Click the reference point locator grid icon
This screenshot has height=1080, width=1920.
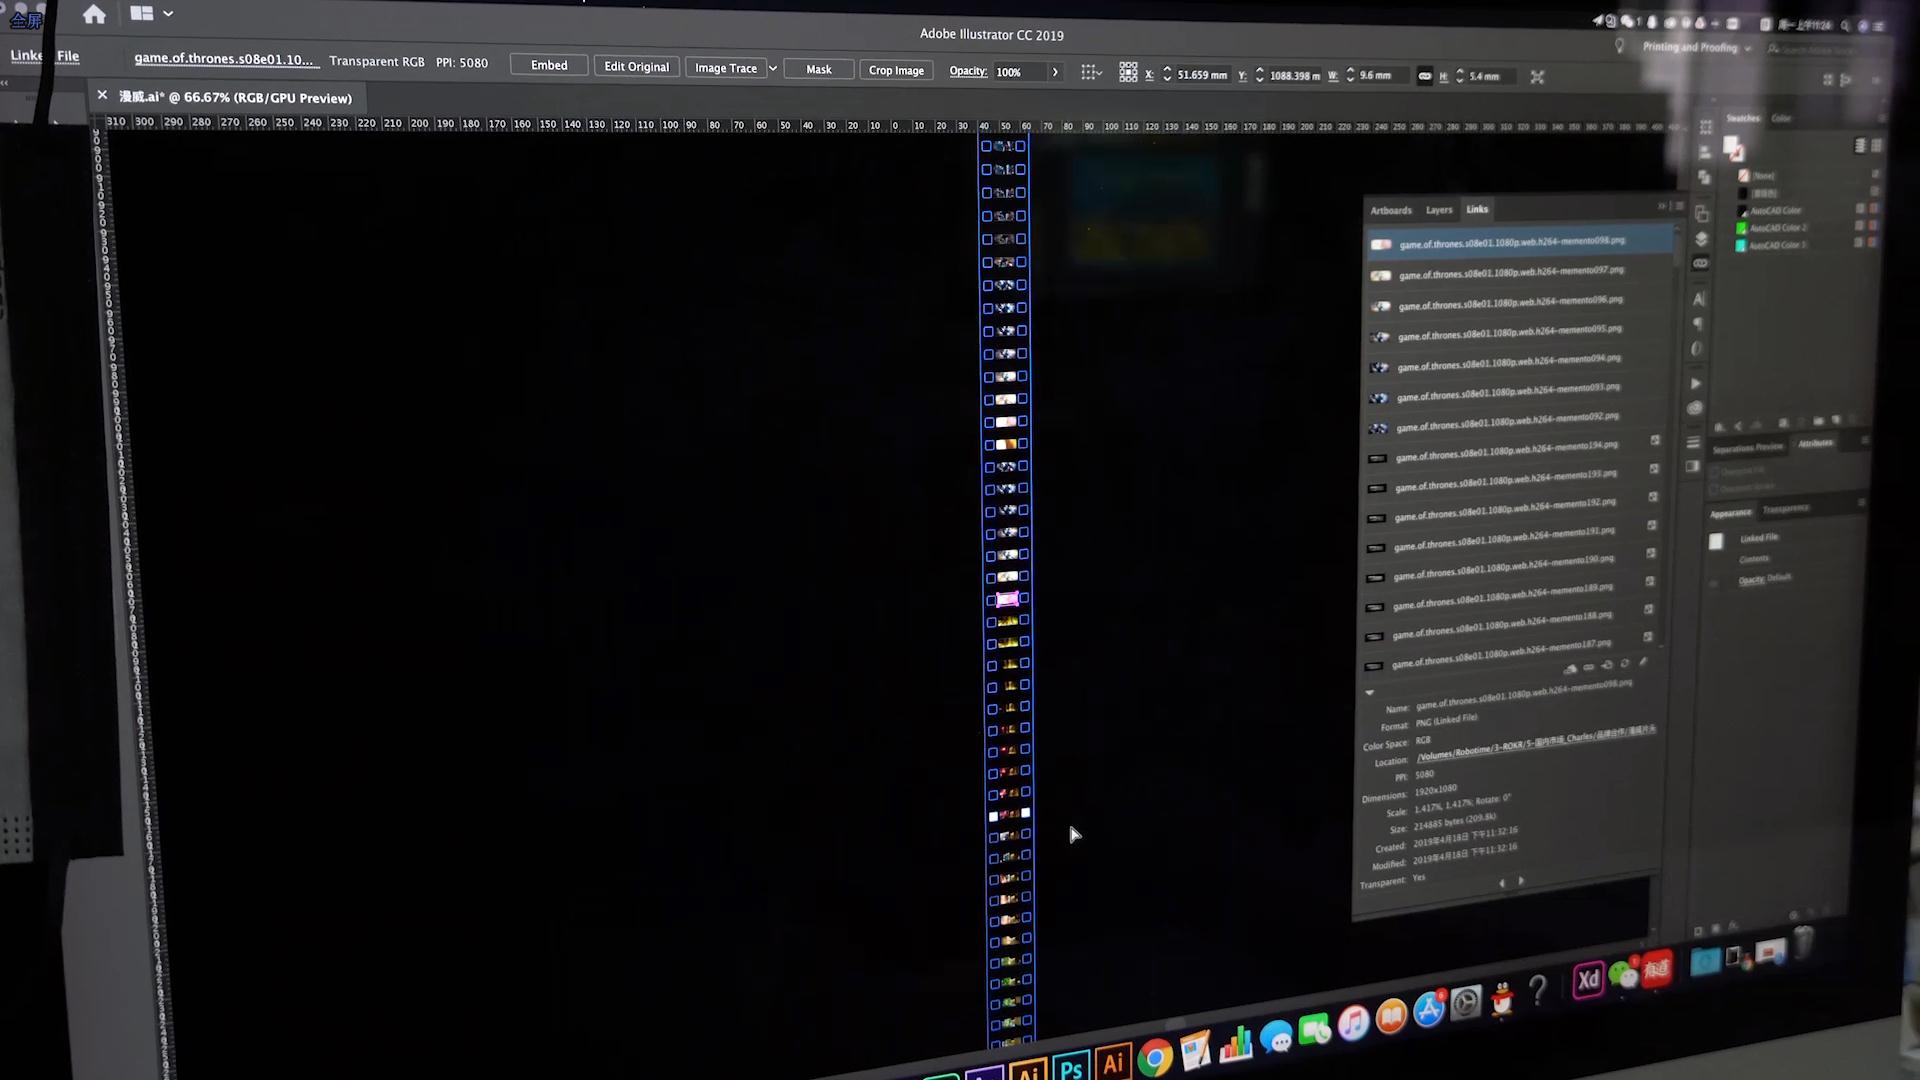[x=1128, y=72]
